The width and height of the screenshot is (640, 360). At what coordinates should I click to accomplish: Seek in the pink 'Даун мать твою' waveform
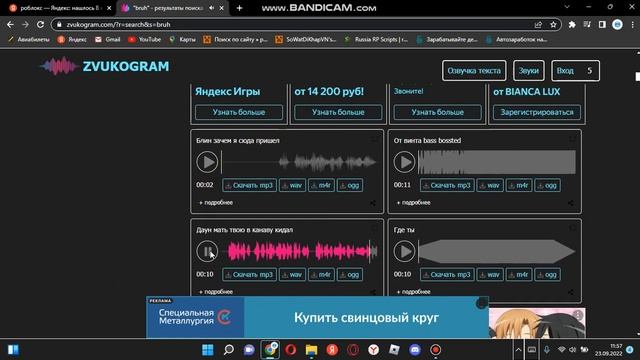[x=300, y=251]
